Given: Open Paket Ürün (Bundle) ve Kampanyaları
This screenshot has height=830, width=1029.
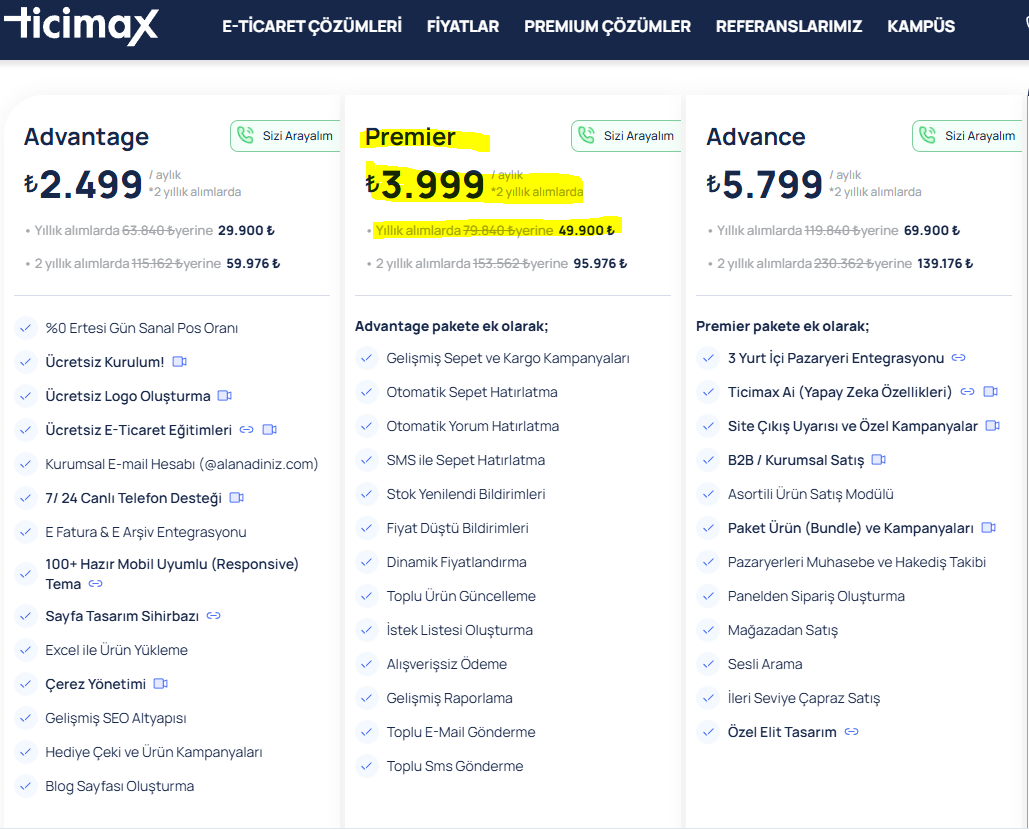Looking at the screenshot, I should point(850,528).
